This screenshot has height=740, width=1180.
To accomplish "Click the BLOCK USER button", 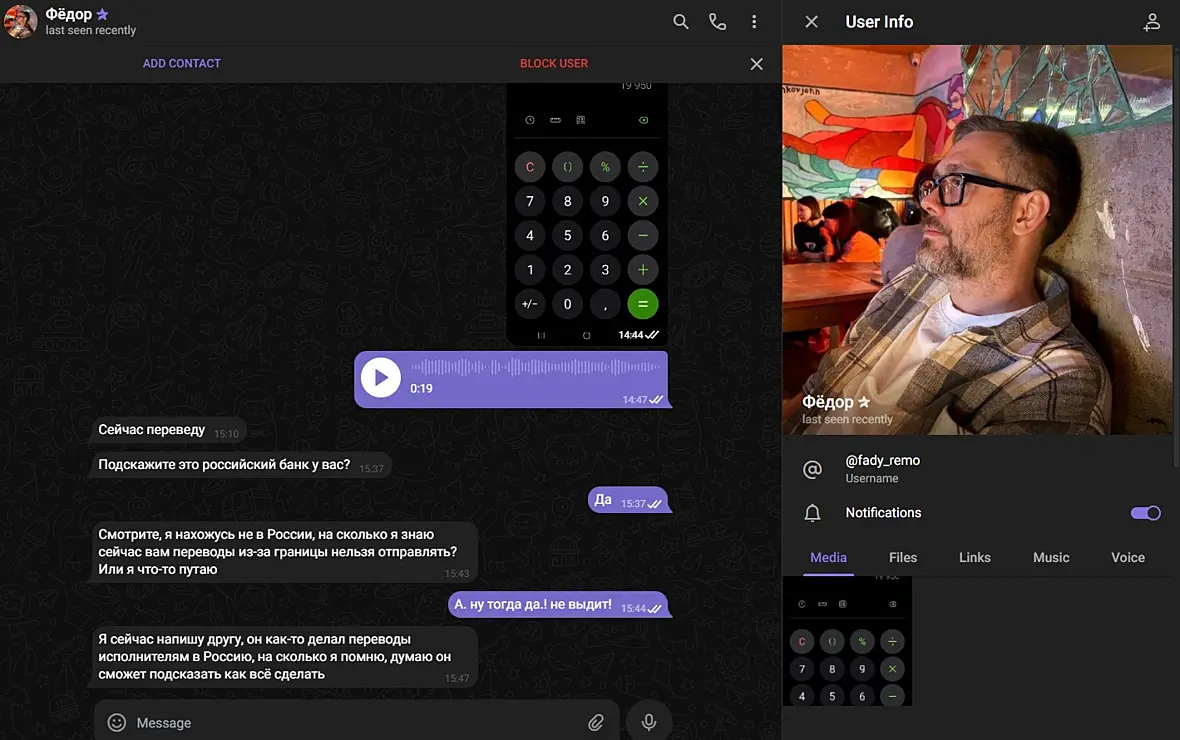I will click(554, 63).
